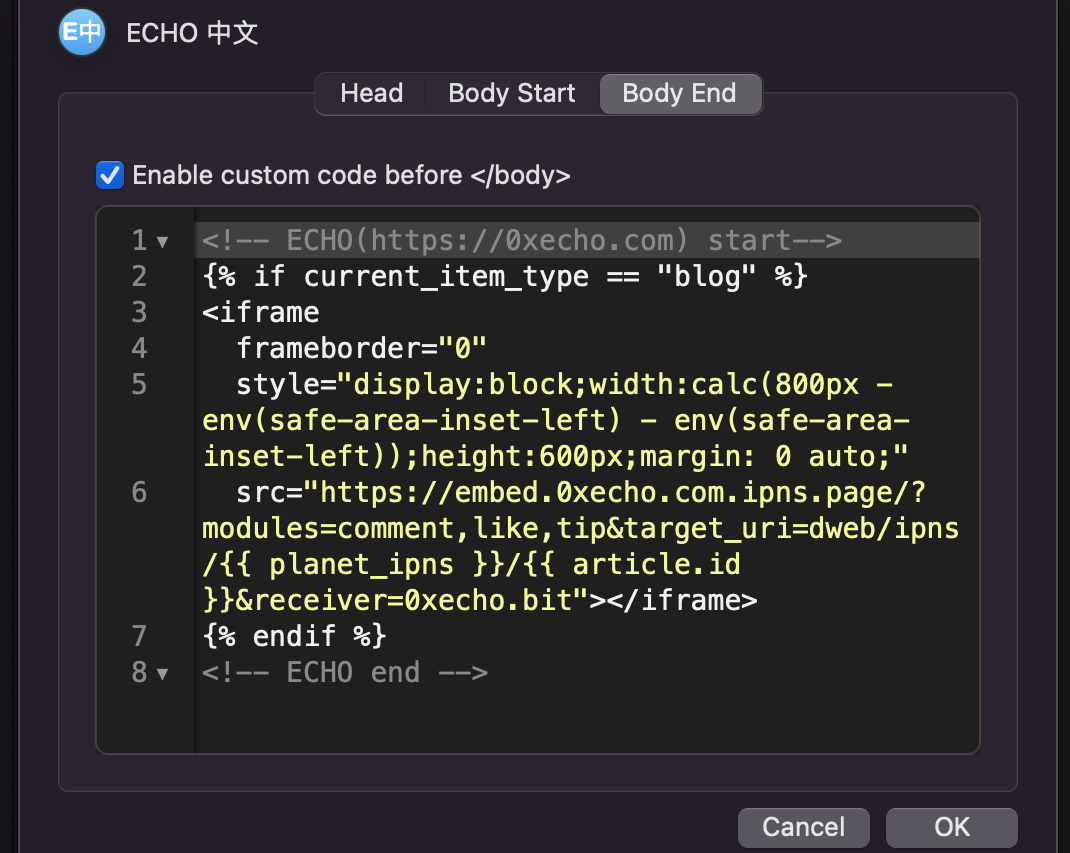Toggle Enable custom code before </body> checkbox

110,175
